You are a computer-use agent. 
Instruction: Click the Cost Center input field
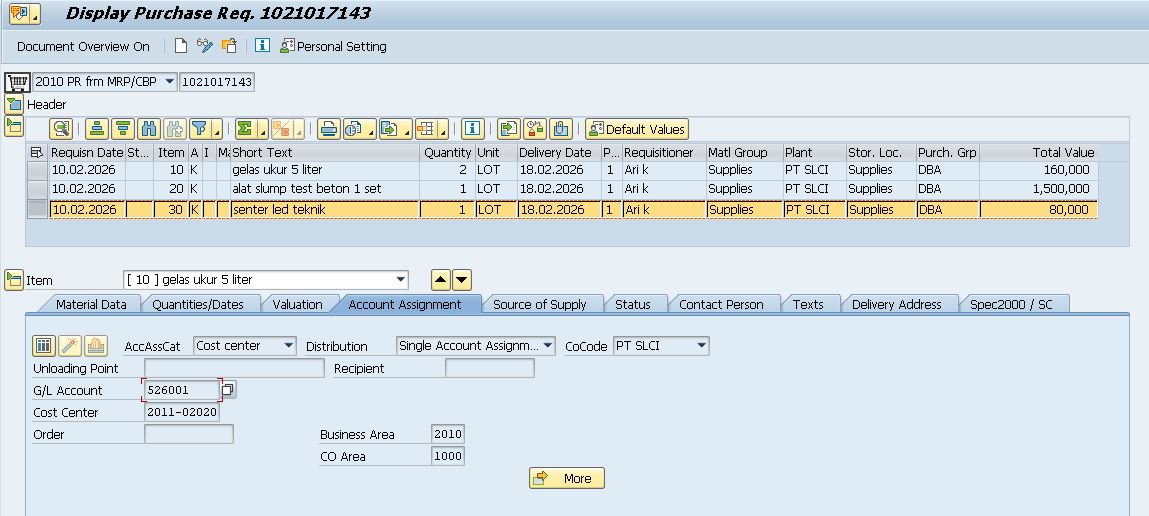[181, 412]
